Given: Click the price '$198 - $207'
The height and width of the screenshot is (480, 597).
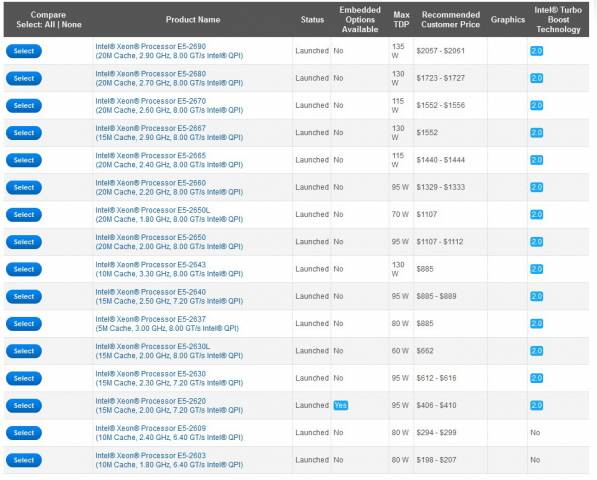Looking at the screenshot, I should (x=436, y=460).
